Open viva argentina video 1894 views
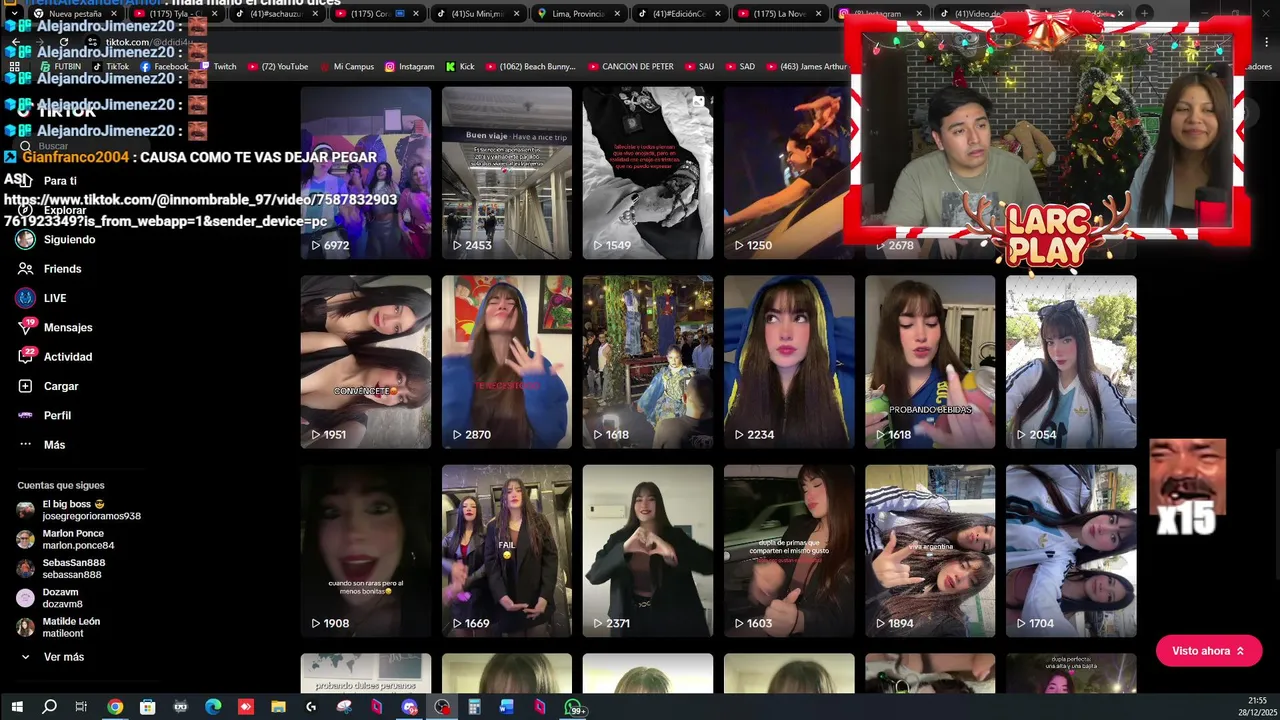Screen dimensions: 1280x720 click(930, 551)
